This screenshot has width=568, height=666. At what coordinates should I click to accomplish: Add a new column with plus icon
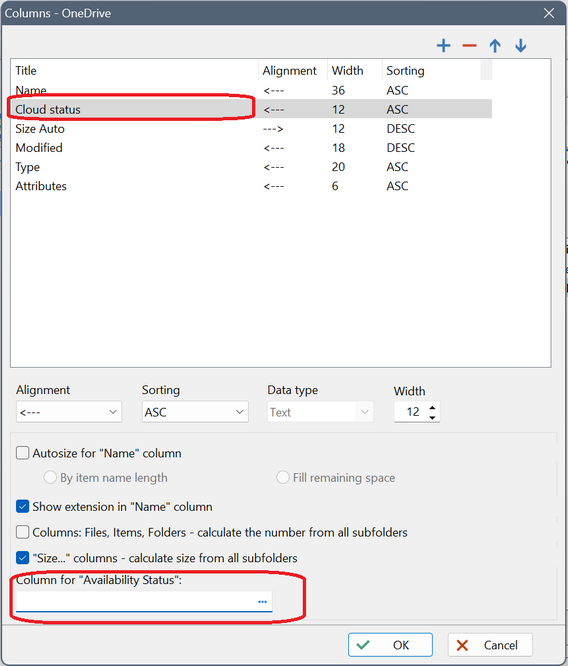pos(444,45)
